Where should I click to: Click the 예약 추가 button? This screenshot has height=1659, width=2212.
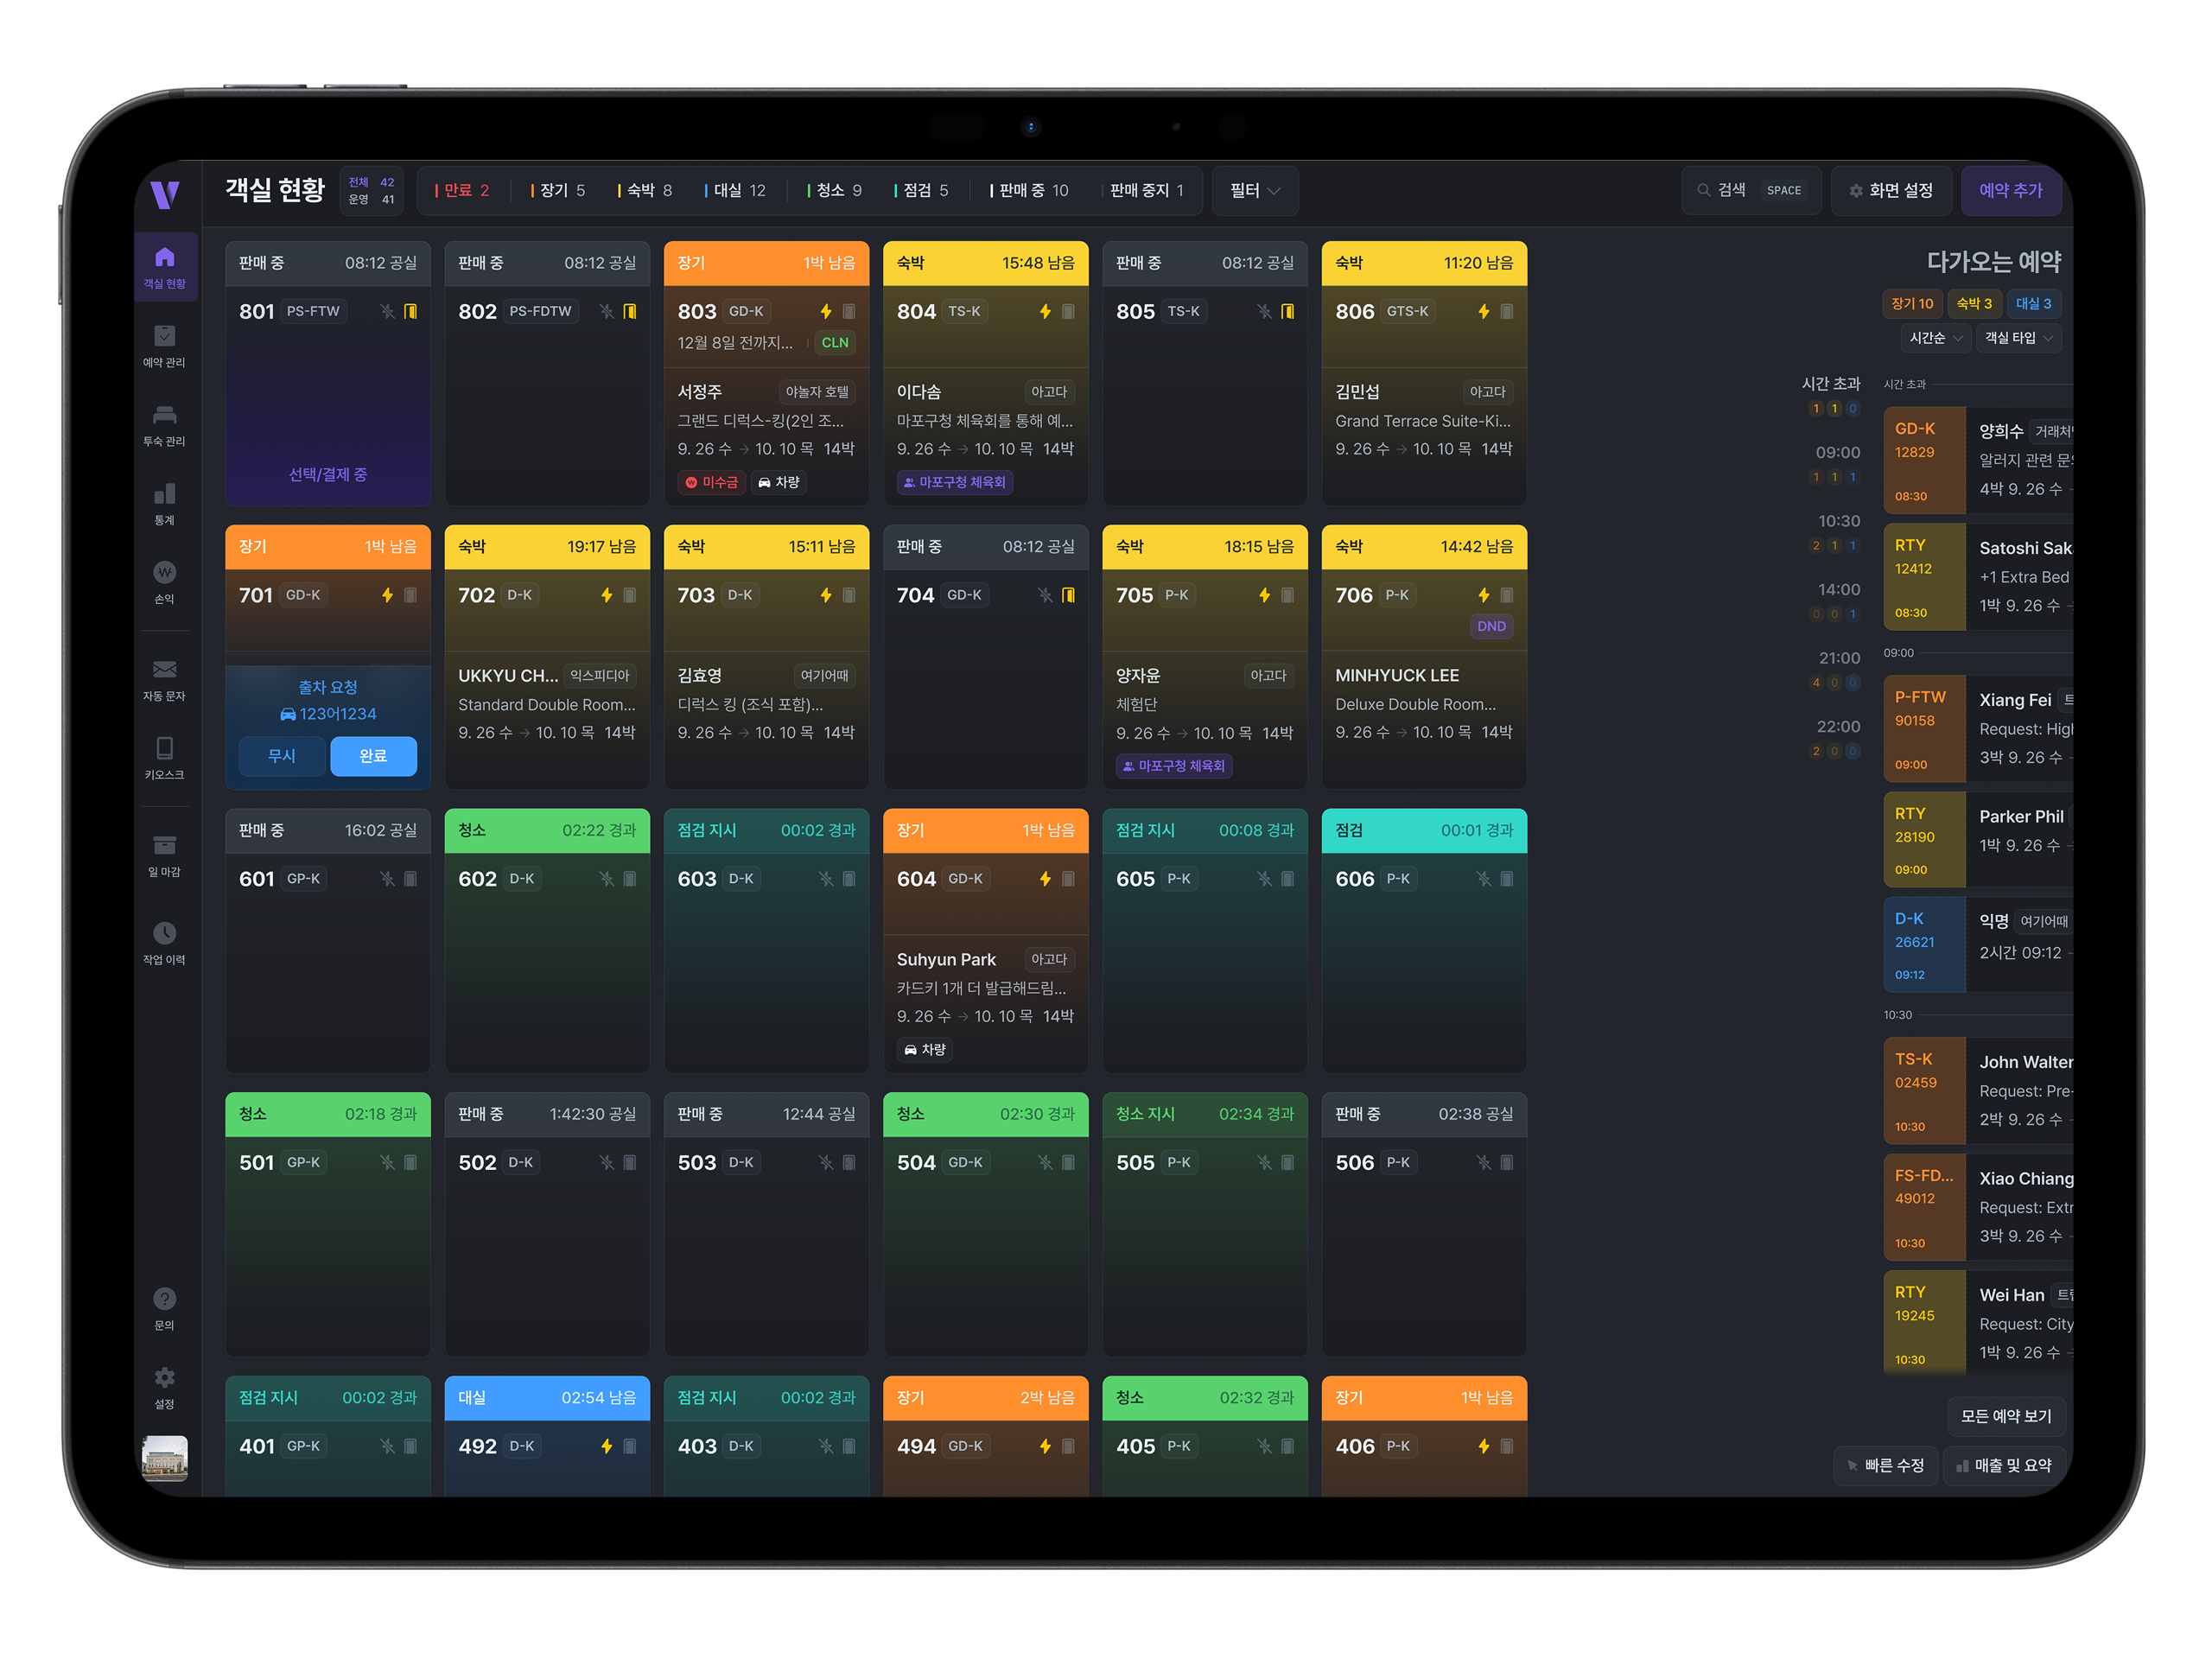[2010, 191]
